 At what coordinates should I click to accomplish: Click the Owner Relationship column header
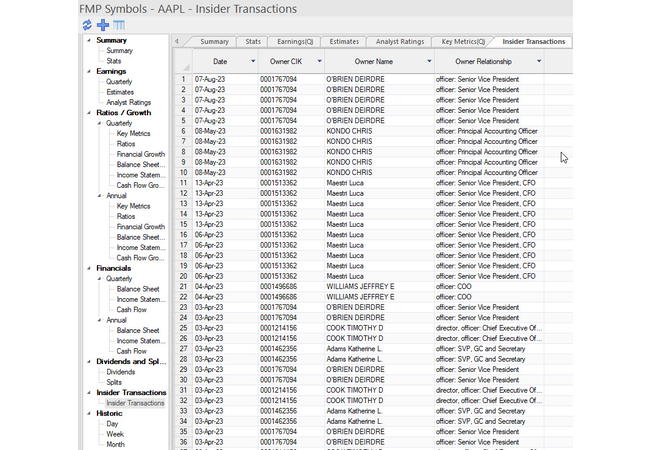click(483, 61)
